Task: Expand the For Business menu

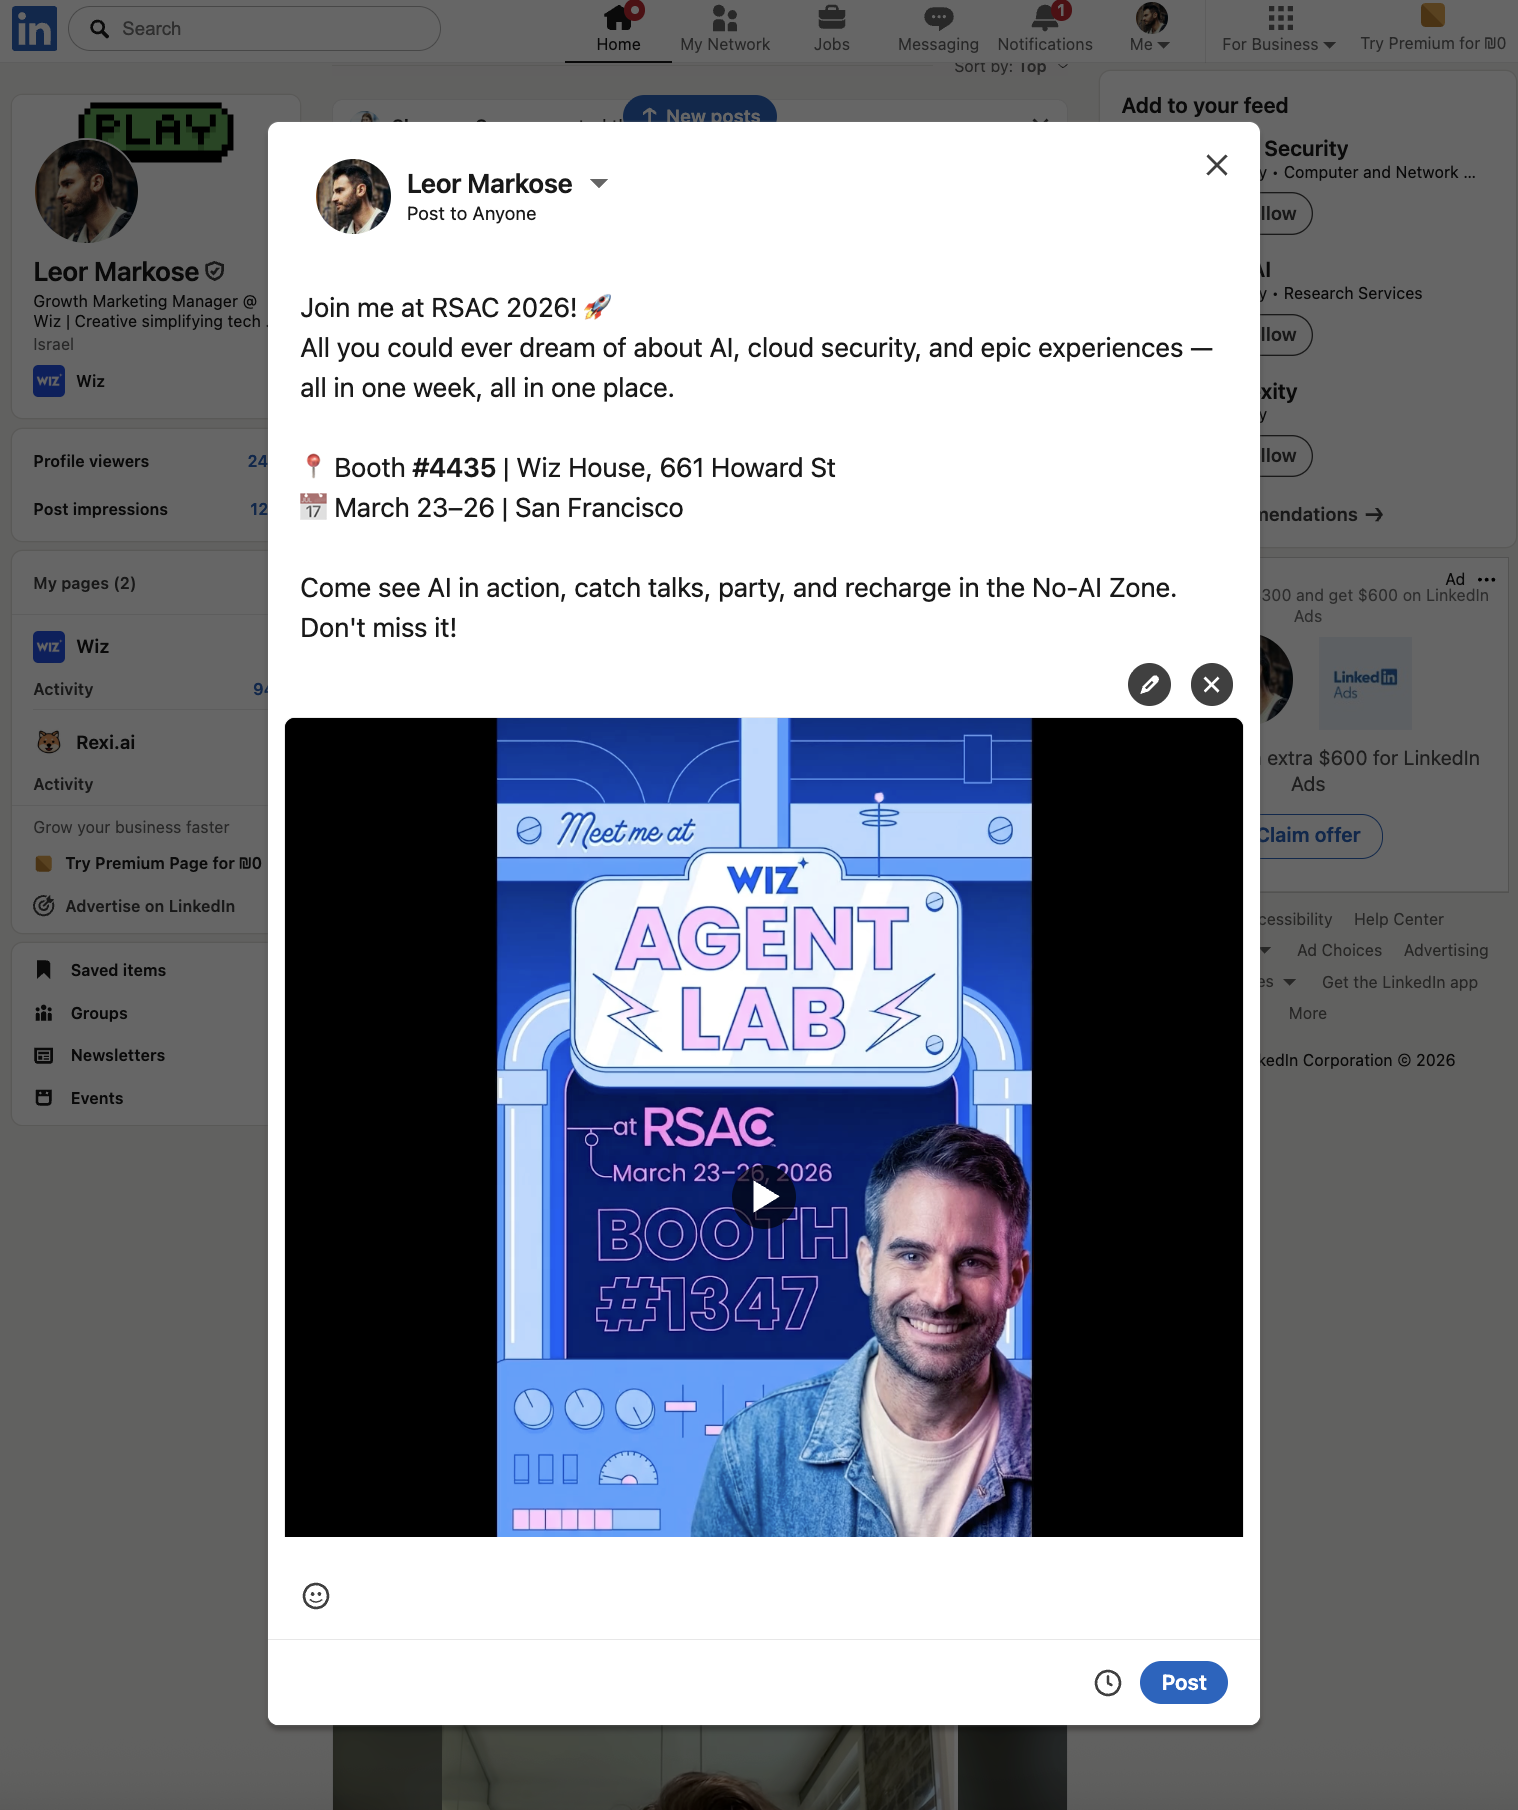Action: pos(1279,29)
